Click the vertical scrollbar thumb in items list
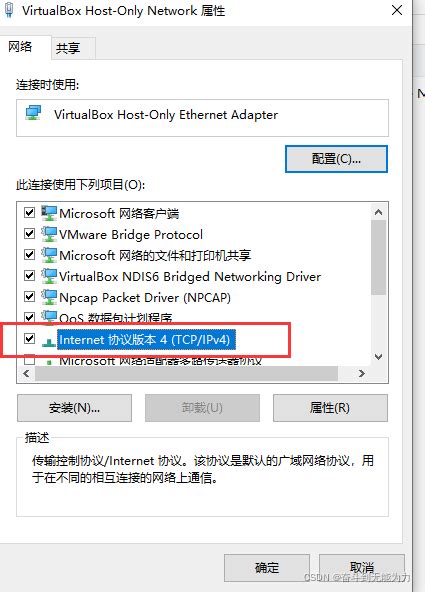 pos(379,257)
